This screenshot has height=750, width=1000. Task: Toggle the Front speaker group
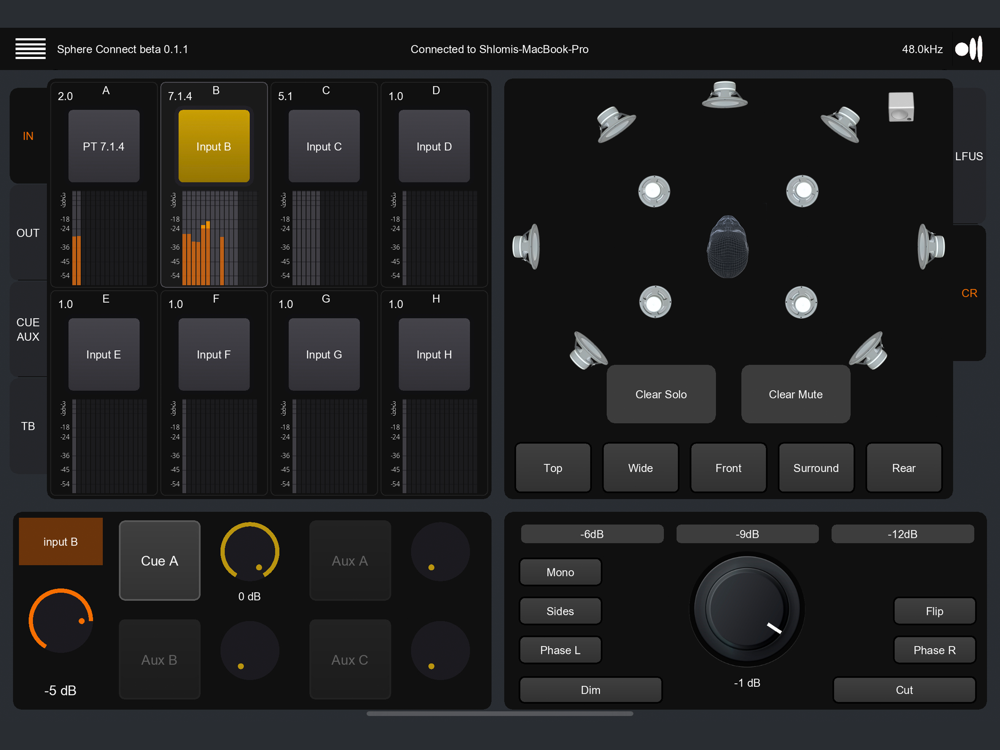(x=728, y=468)
